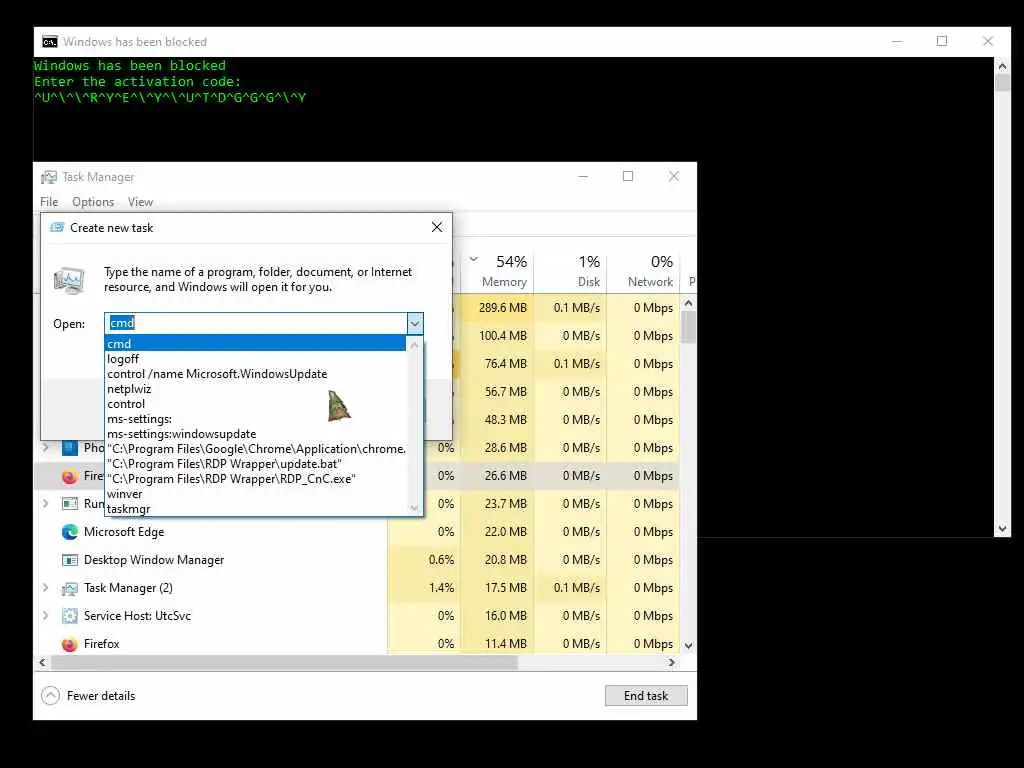Close the Windows has been blocked window

988,41
